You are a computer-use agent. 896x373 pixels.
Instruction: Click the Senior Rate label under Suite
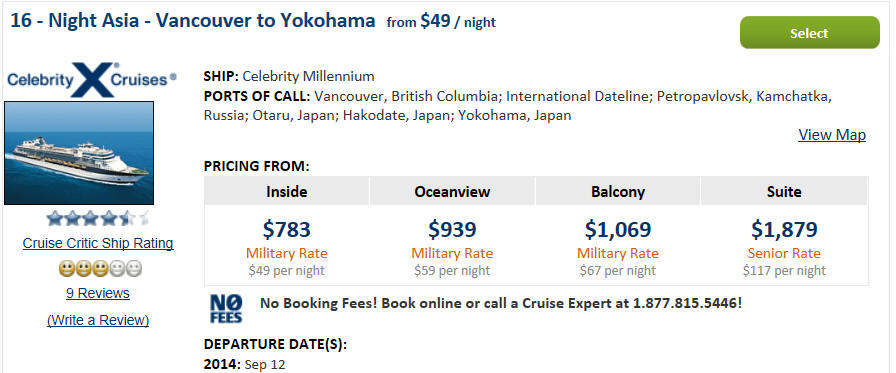point(784,253)
